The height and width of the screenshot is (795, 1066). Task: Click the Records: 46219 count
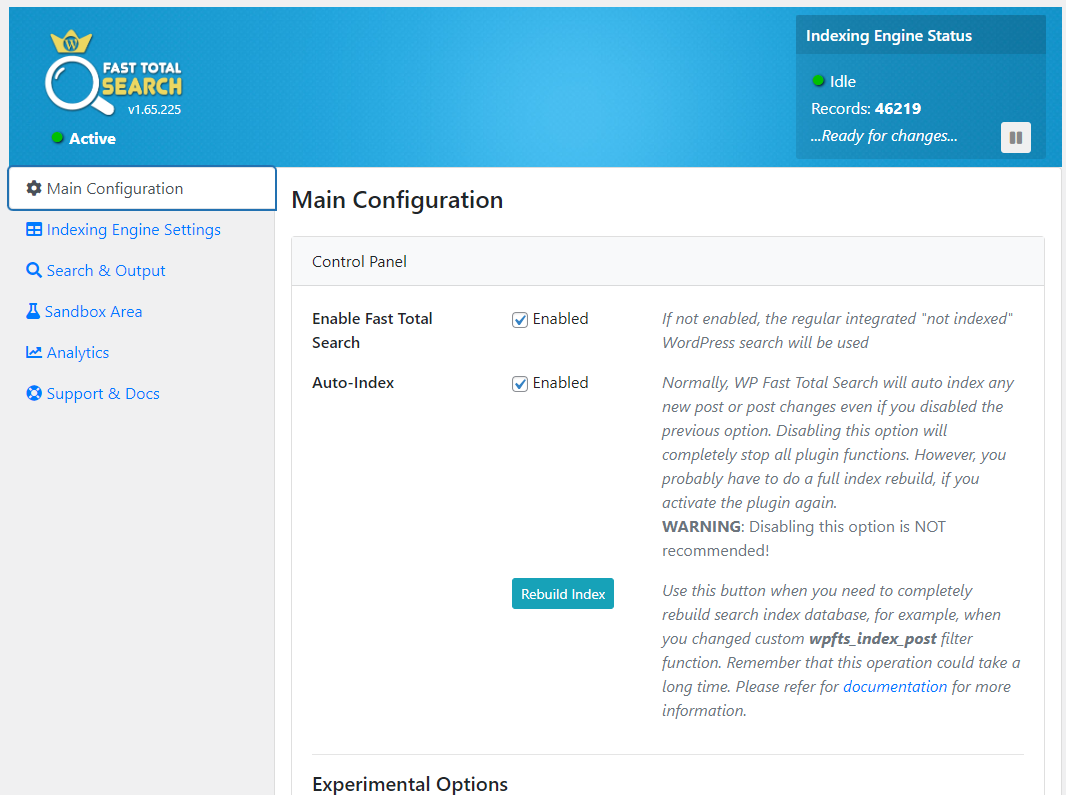[x=866, y=108]
